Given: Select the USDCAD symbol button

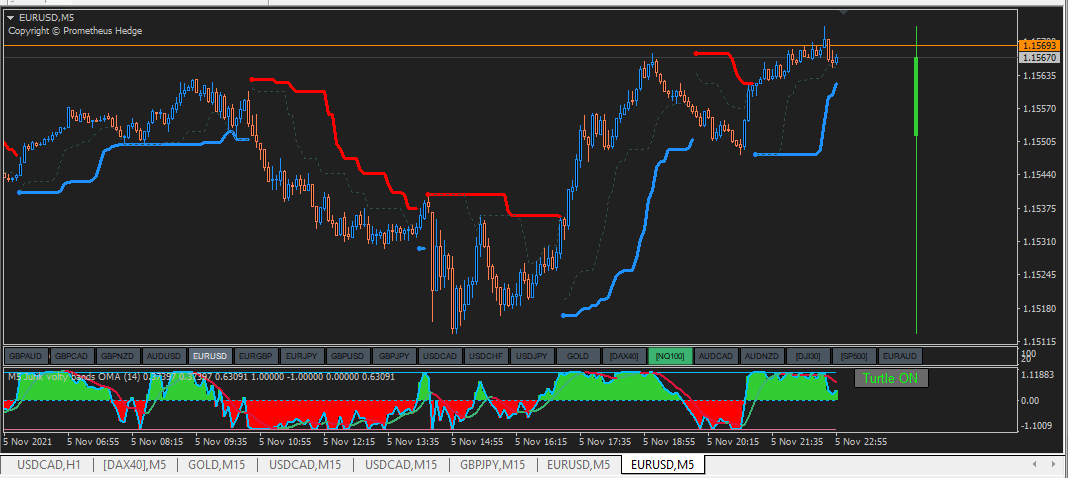Looking at the screenshot, I should (x=440, y=356).
